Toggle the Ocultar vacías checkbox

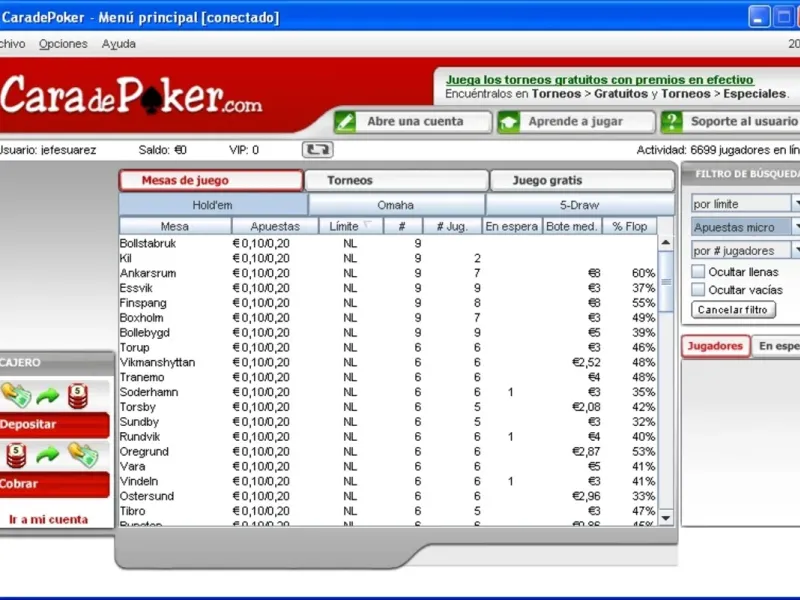[x=698, y=289]
